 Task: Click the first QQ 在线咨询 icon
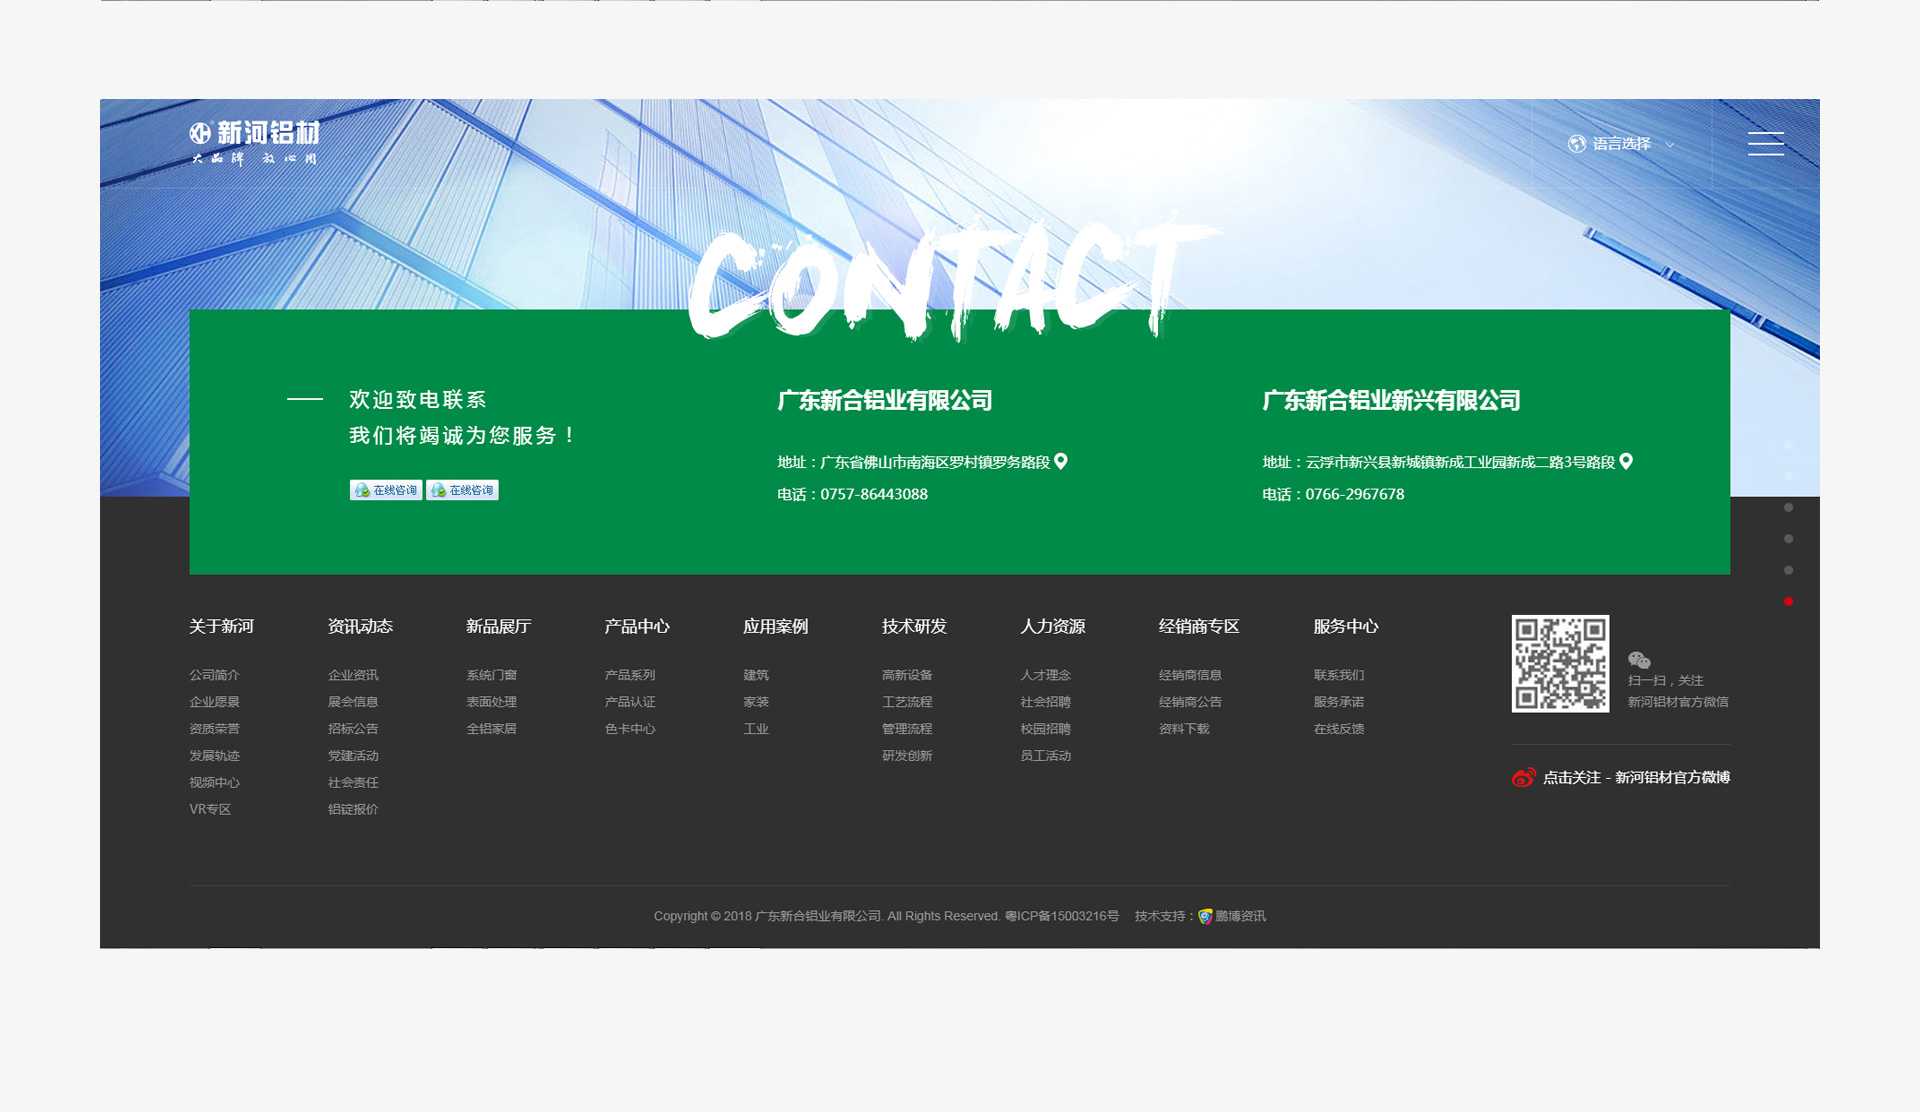pos(385,490)
